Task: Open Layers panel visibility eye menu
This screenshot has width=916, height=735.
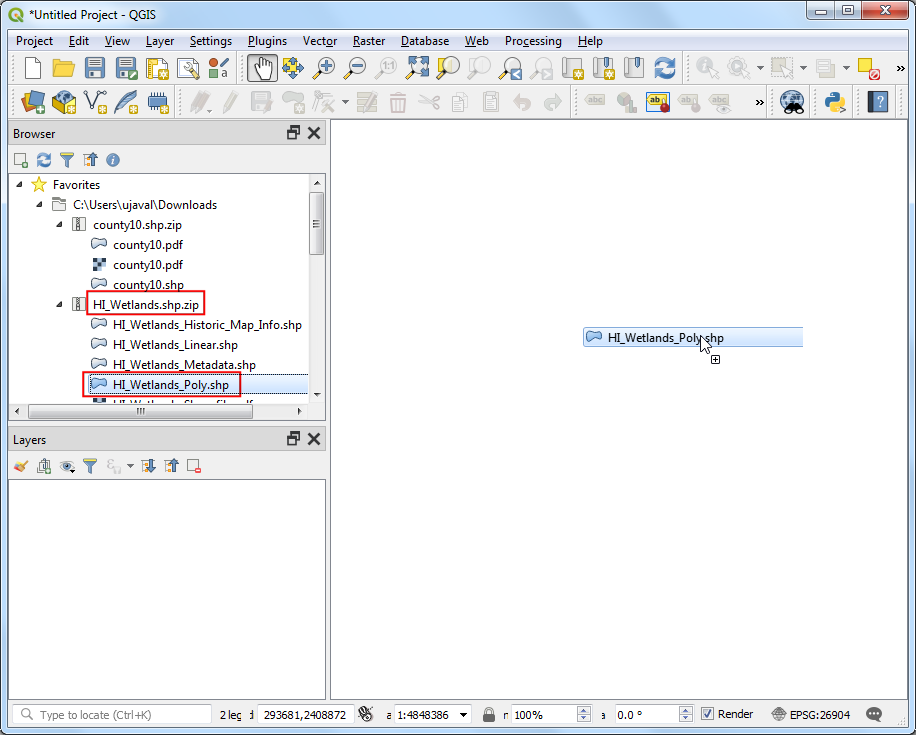Action: point(68,466)
